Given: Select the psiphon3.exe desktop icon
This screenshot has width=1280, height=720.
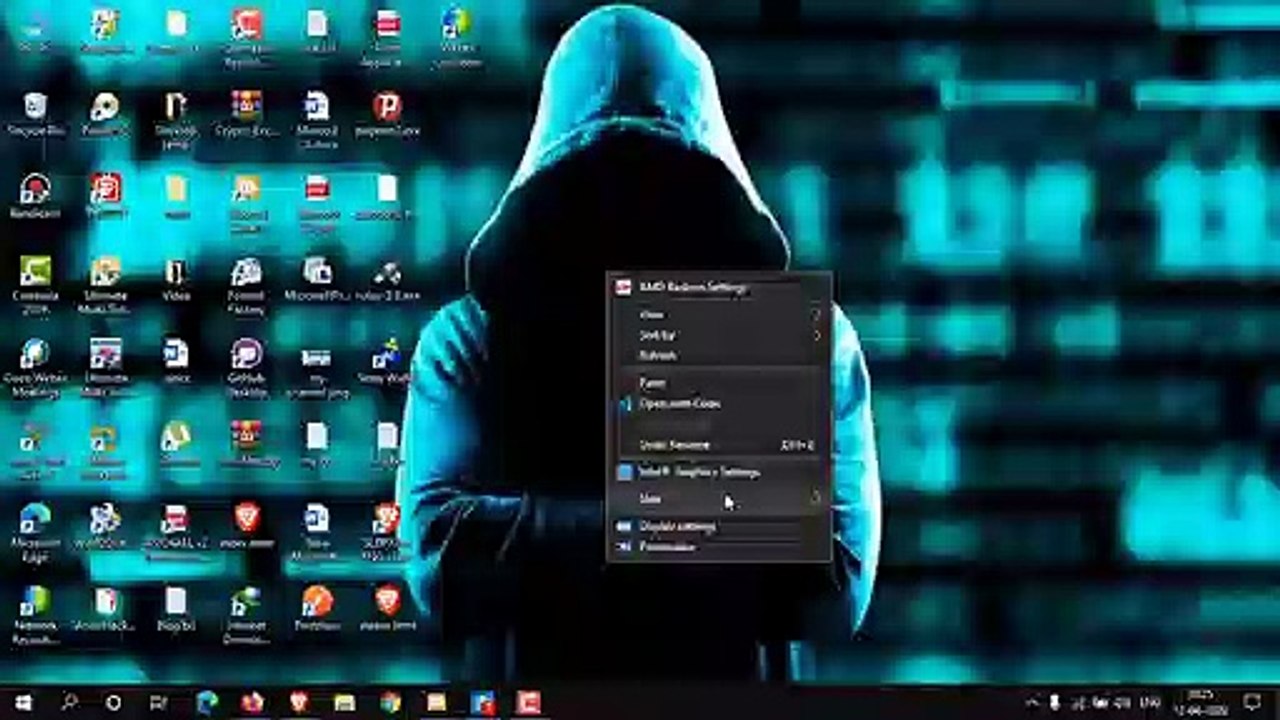Looking at the screenshot, I should point(387,114).
